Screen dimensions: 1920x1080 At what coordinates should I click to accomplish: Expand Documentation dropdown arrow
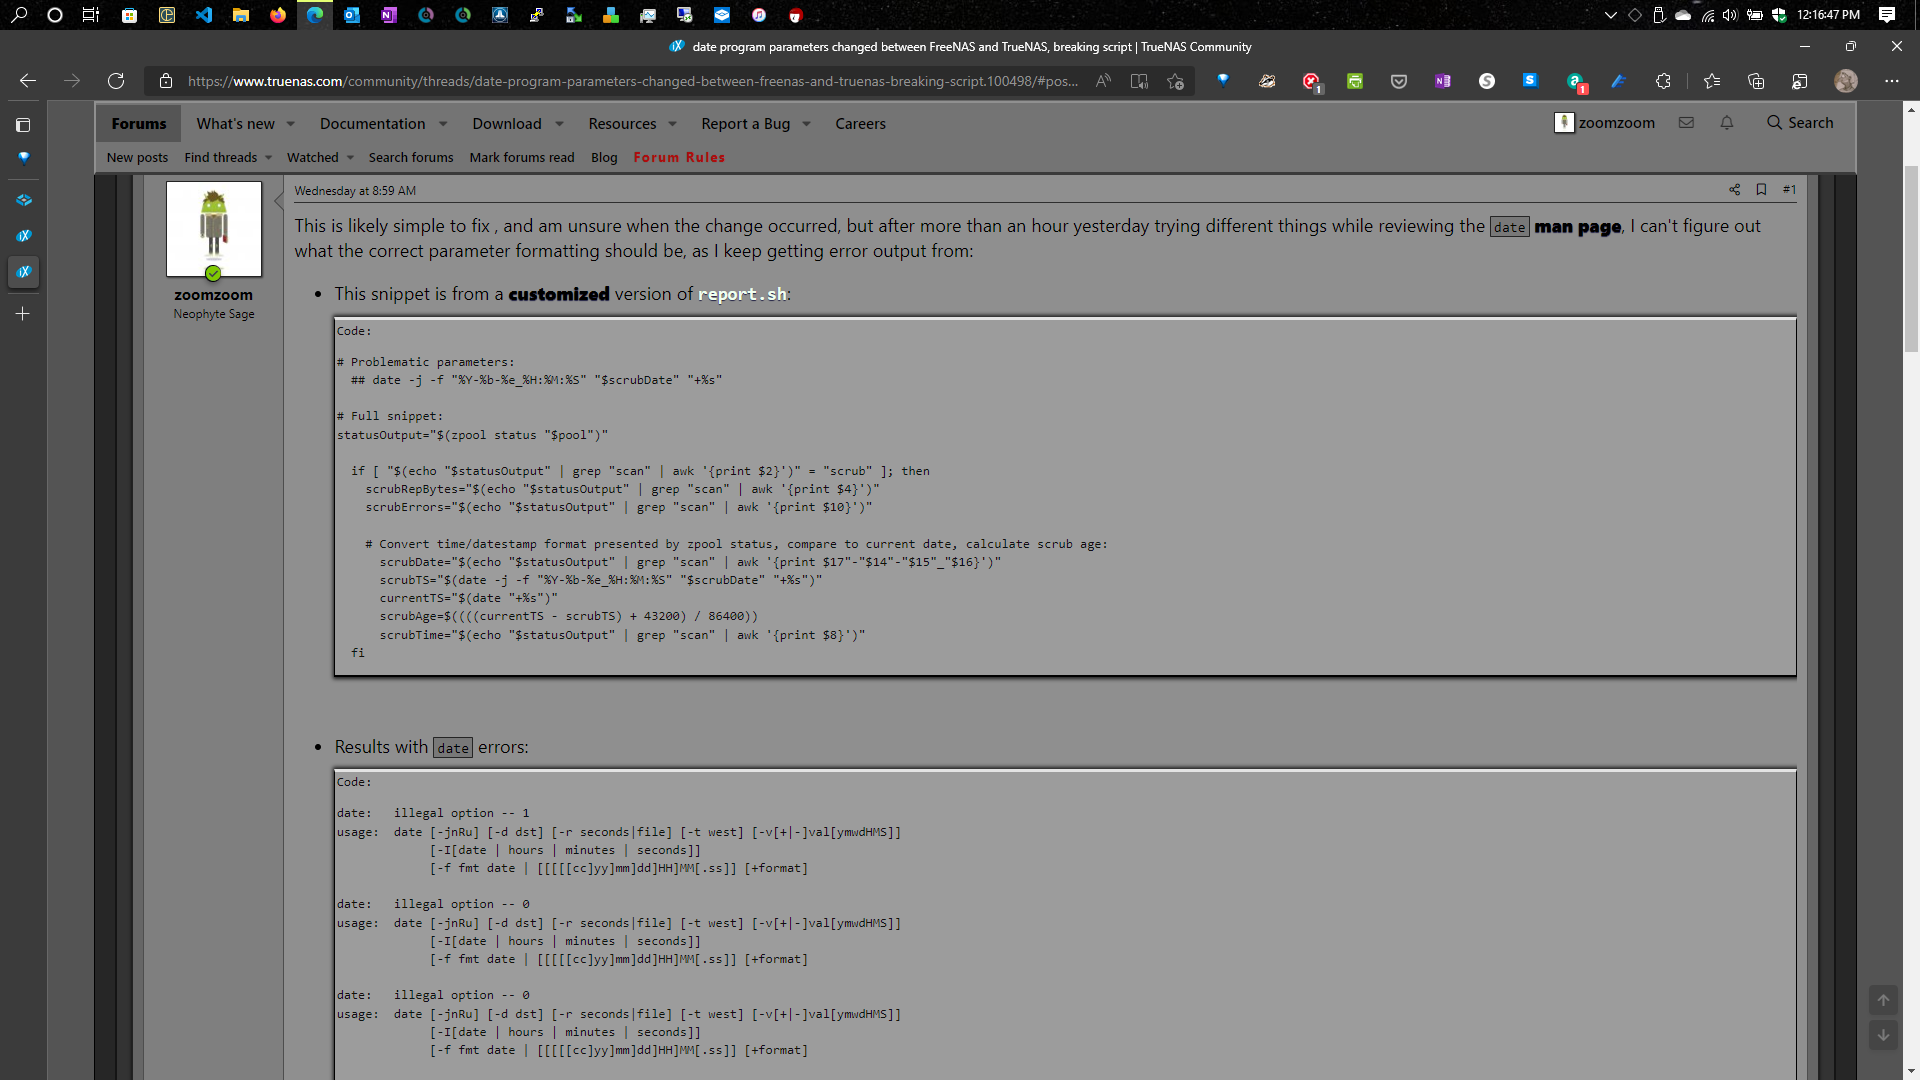coord(443,124)
